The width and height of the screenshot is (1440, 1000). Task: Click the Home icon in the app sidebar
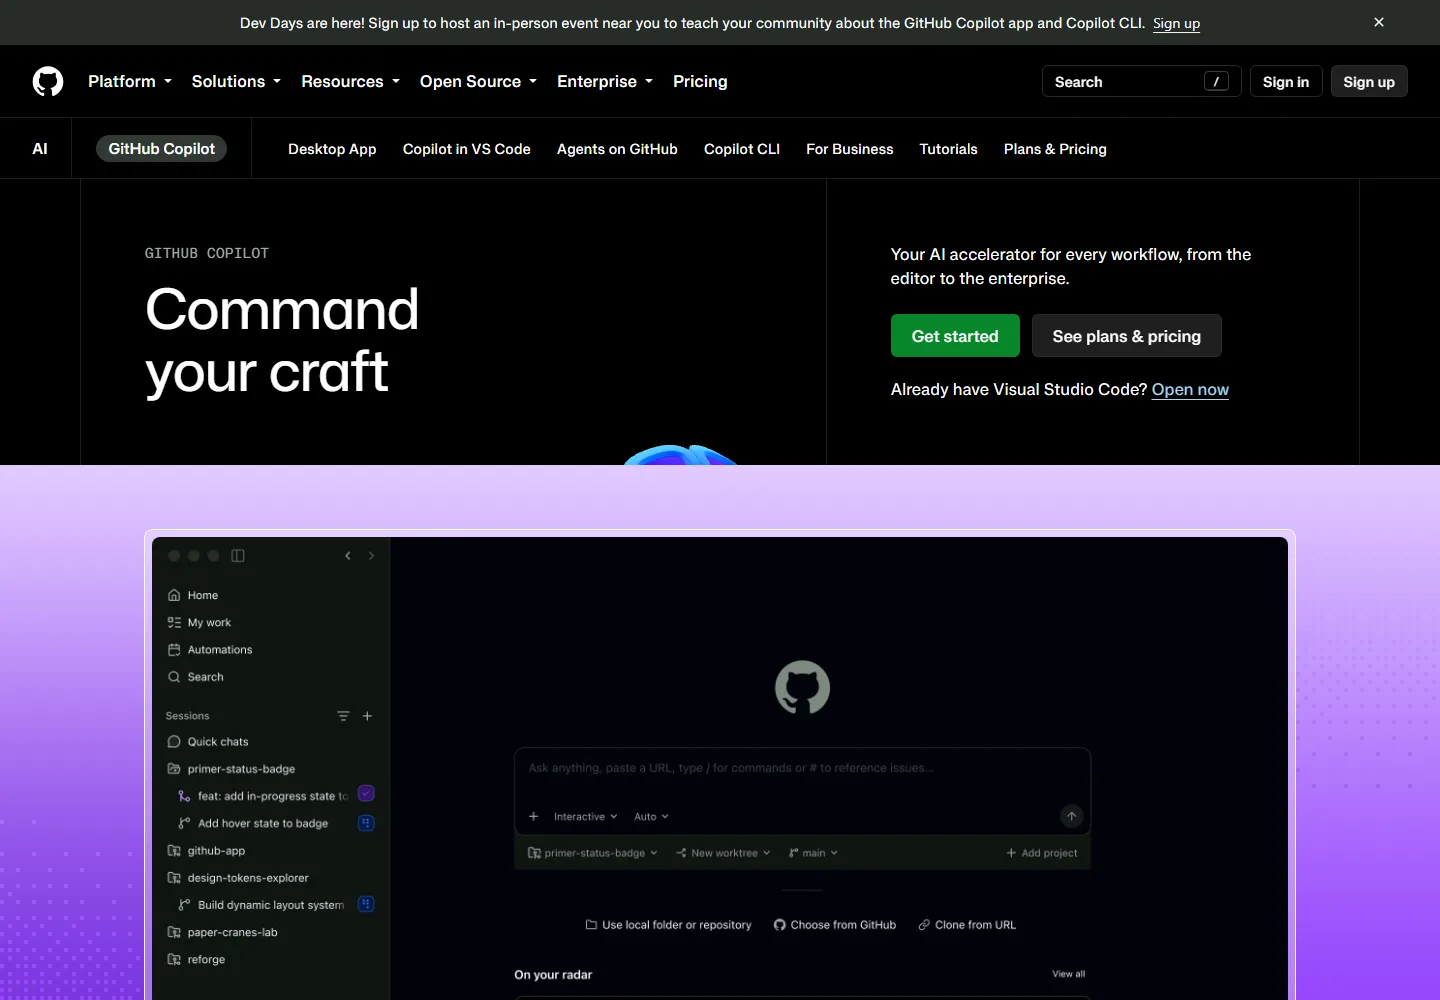174,595
